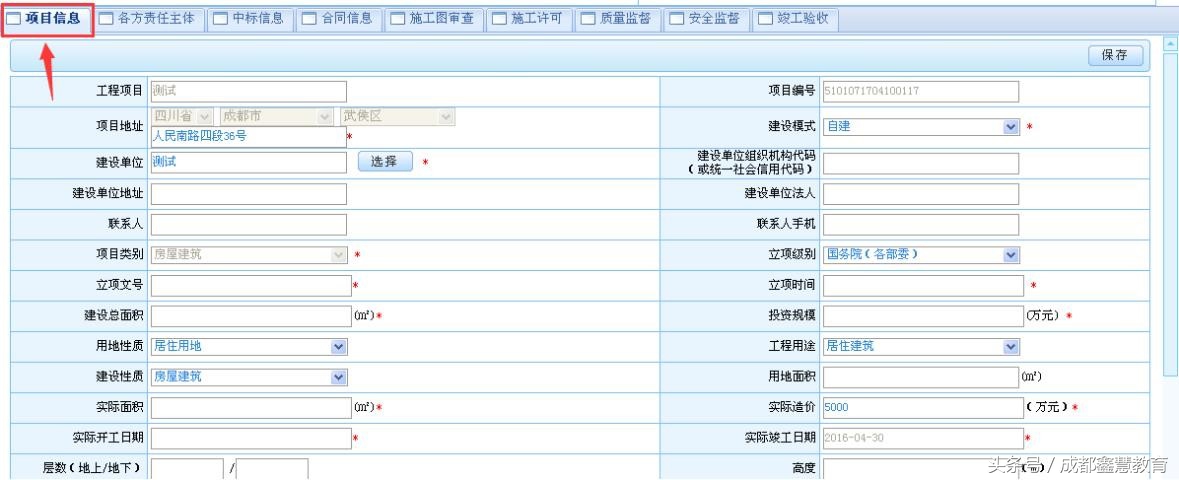Click the 项目编号 field
This screenshot has width=1179, height=480.
(921, 92)
